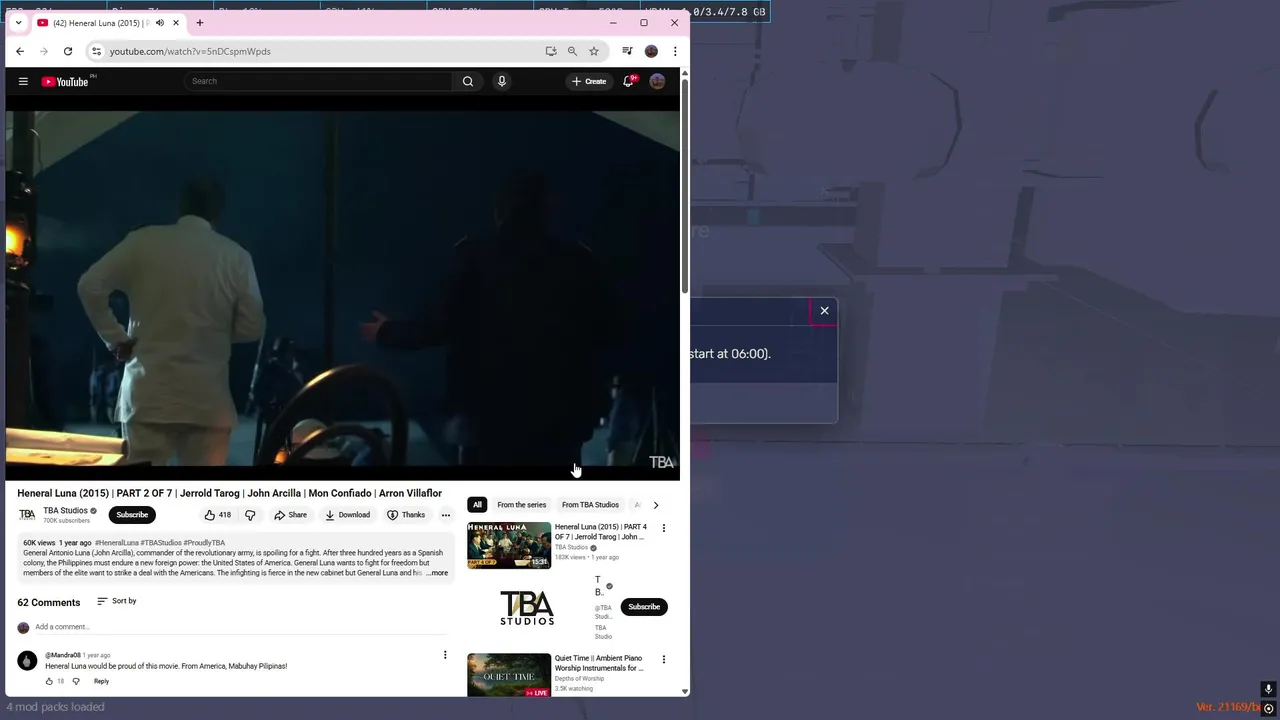Click the install app icon in the address bar
The height and width of the screenshot is (720, 1280).
[x=551, y=51]
